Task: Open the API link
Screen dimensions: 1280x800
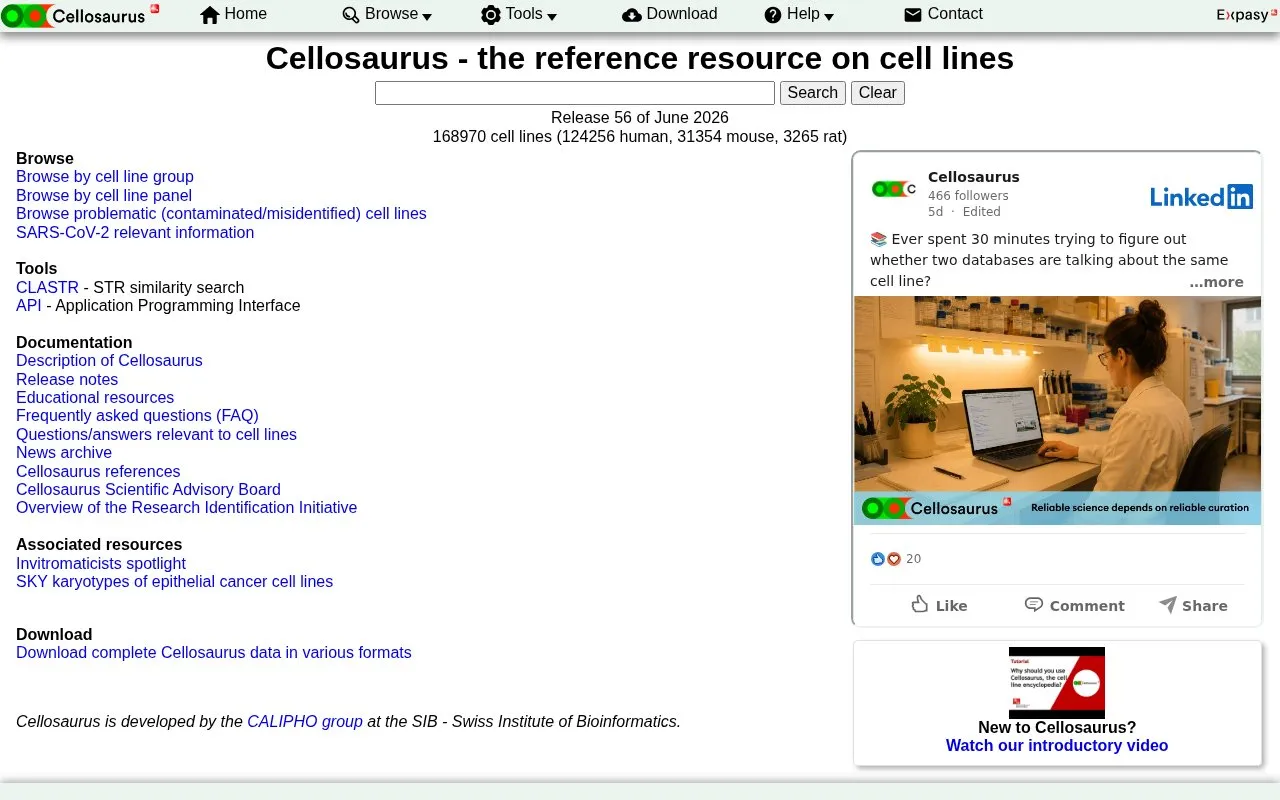Action: click(29, 306)
